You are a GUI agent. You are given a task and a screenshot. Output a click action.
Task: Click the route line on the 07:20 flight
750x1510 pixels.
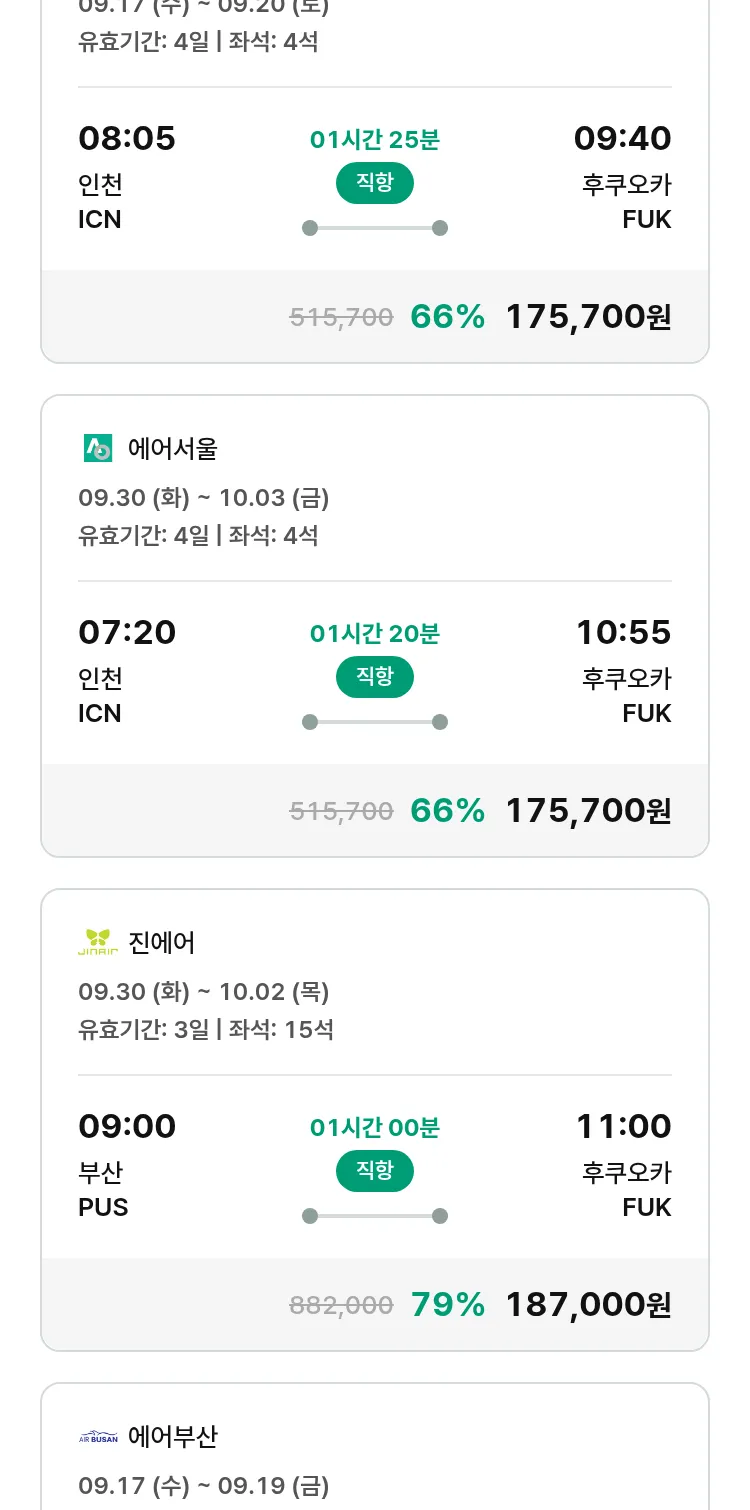click(375, 722)
